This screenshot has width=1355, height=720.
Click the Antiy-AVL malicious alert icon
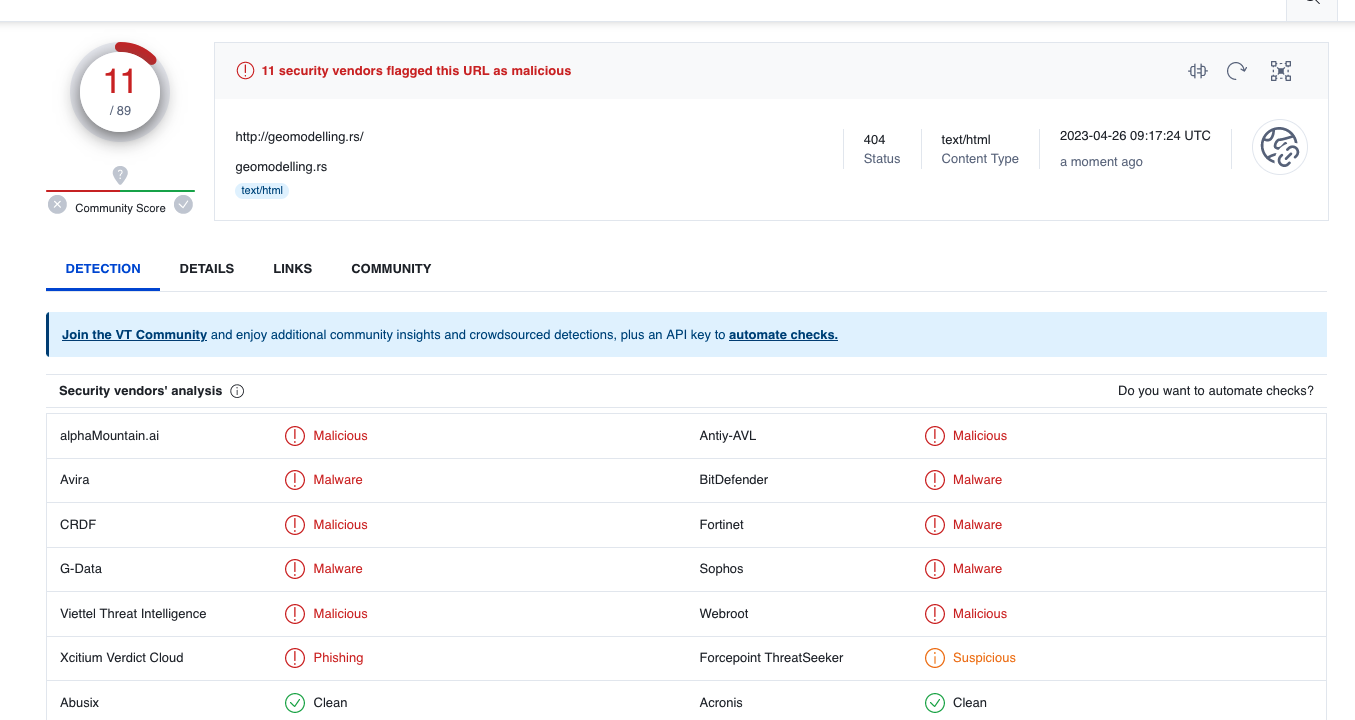click(x=935, y=436)
